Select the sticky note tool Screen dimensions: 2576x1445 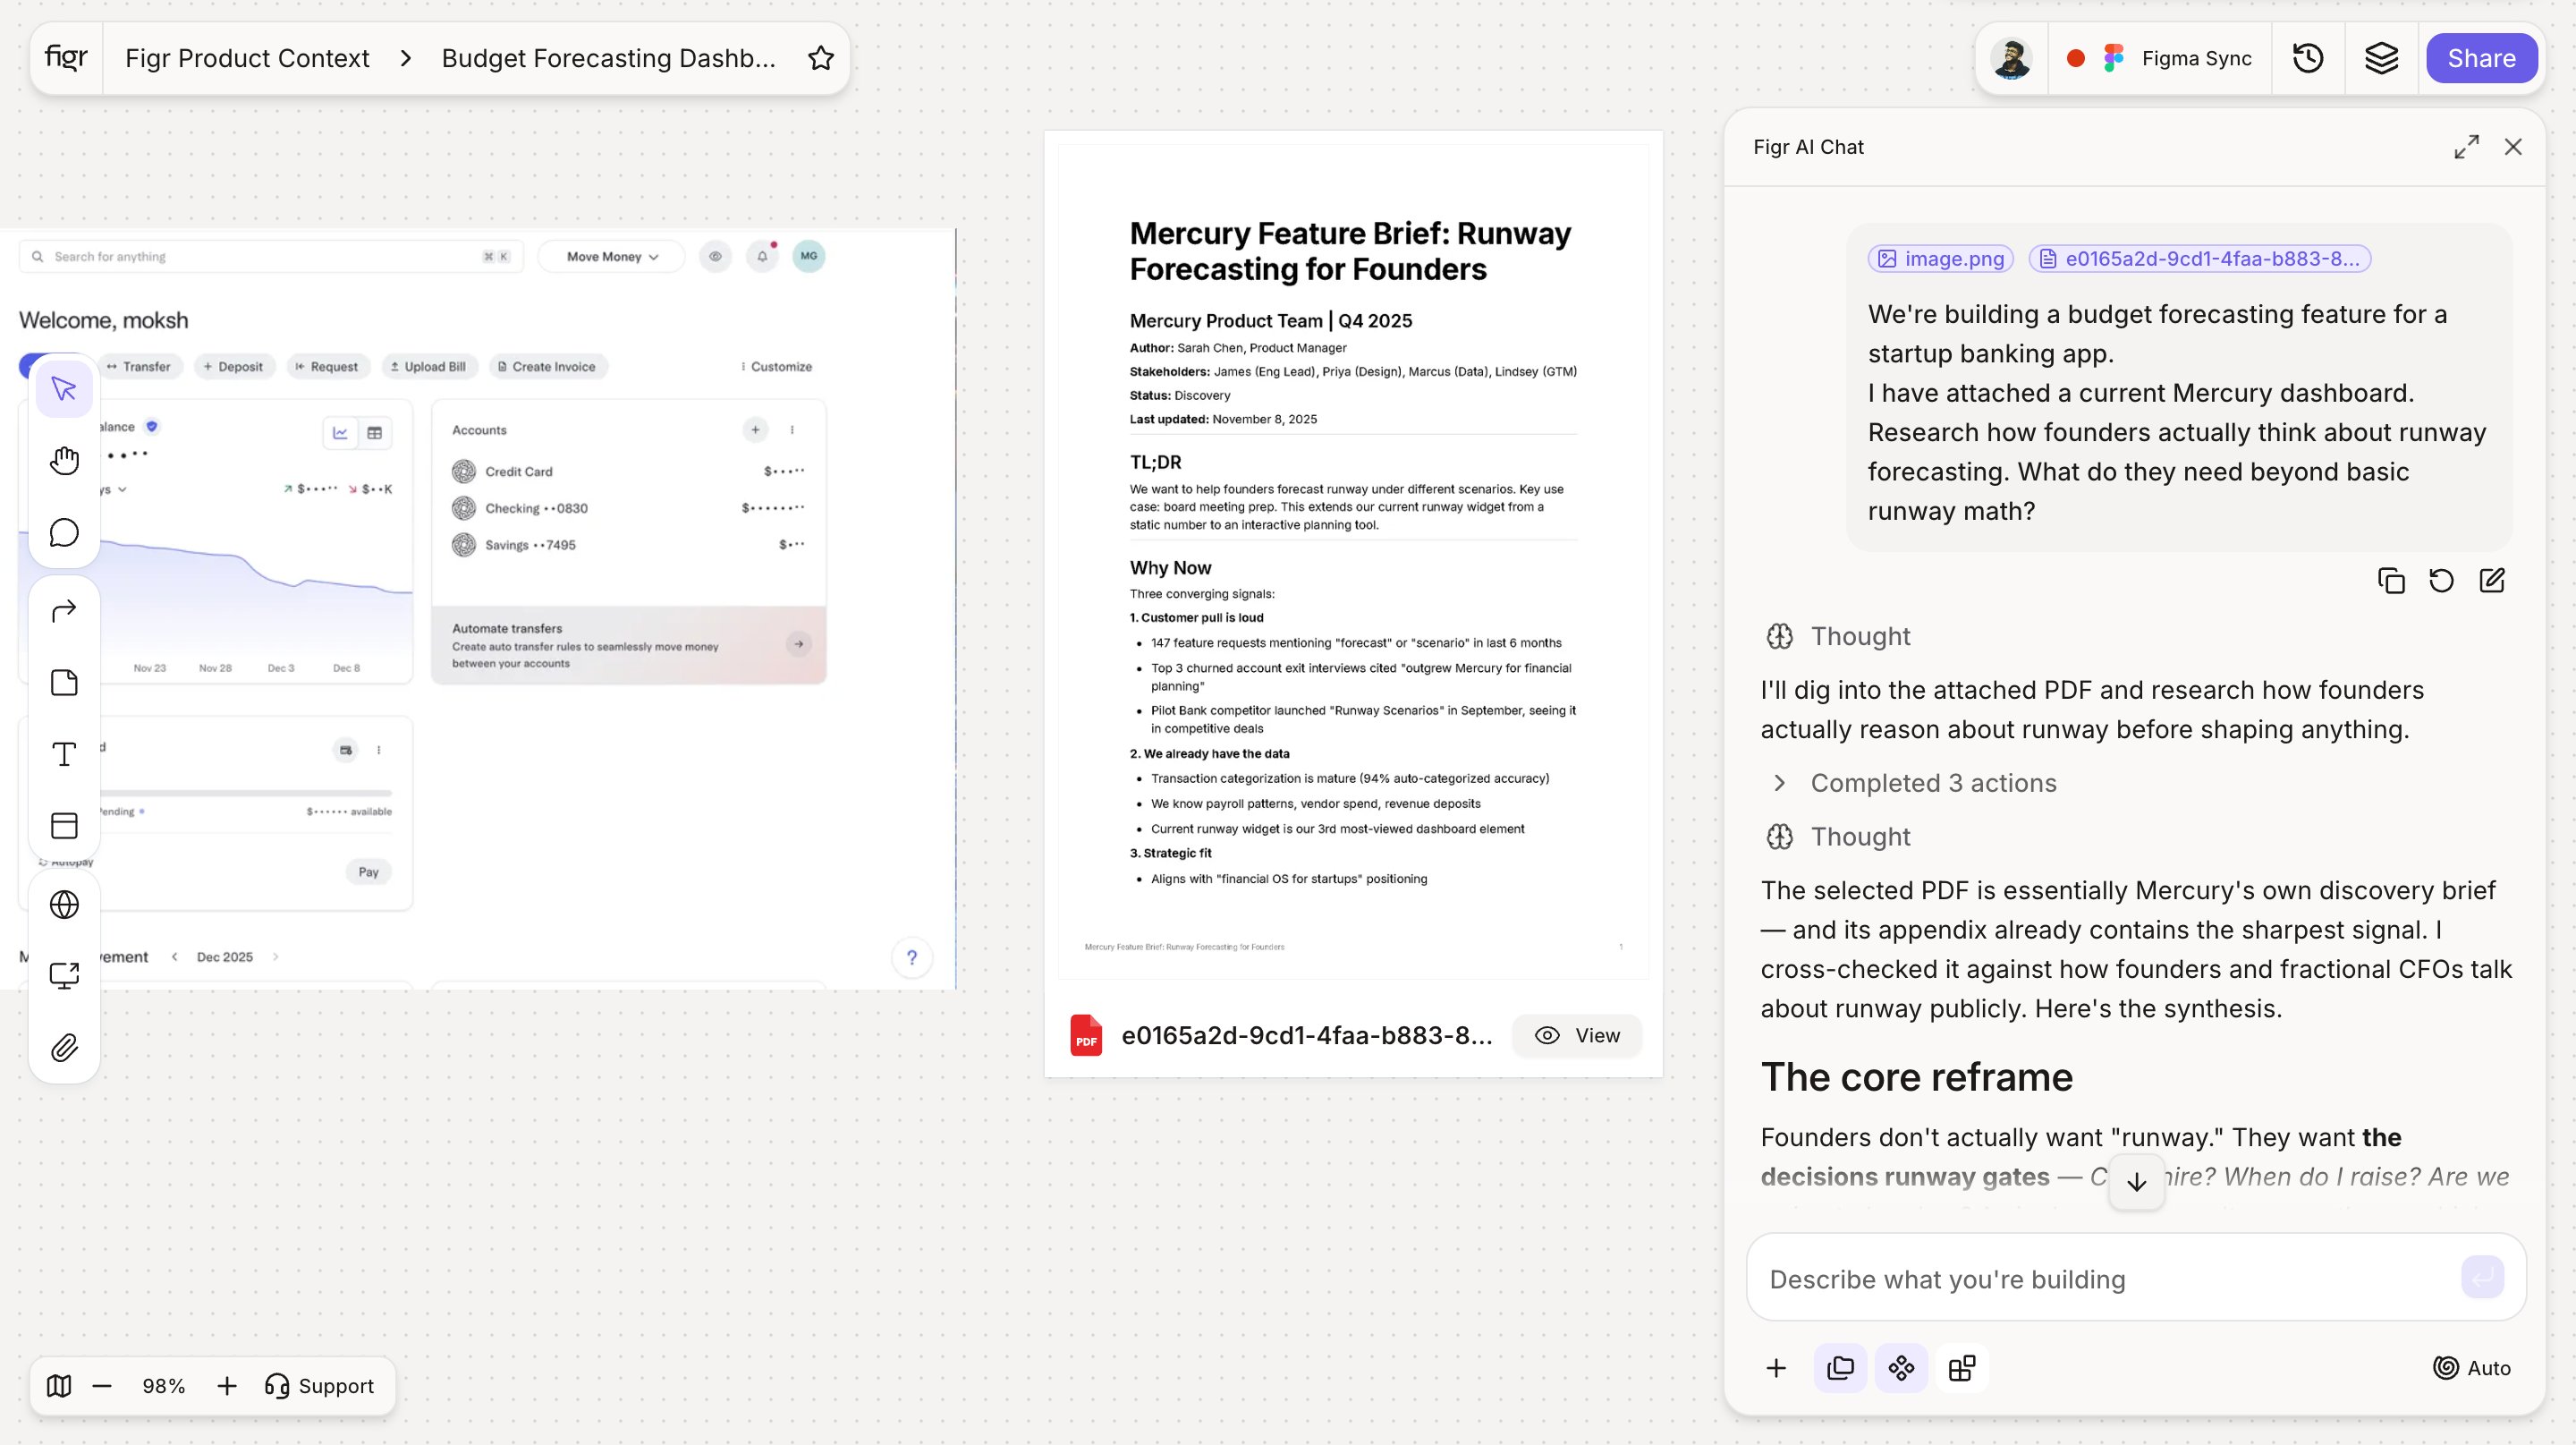click(x=64, y=683)
